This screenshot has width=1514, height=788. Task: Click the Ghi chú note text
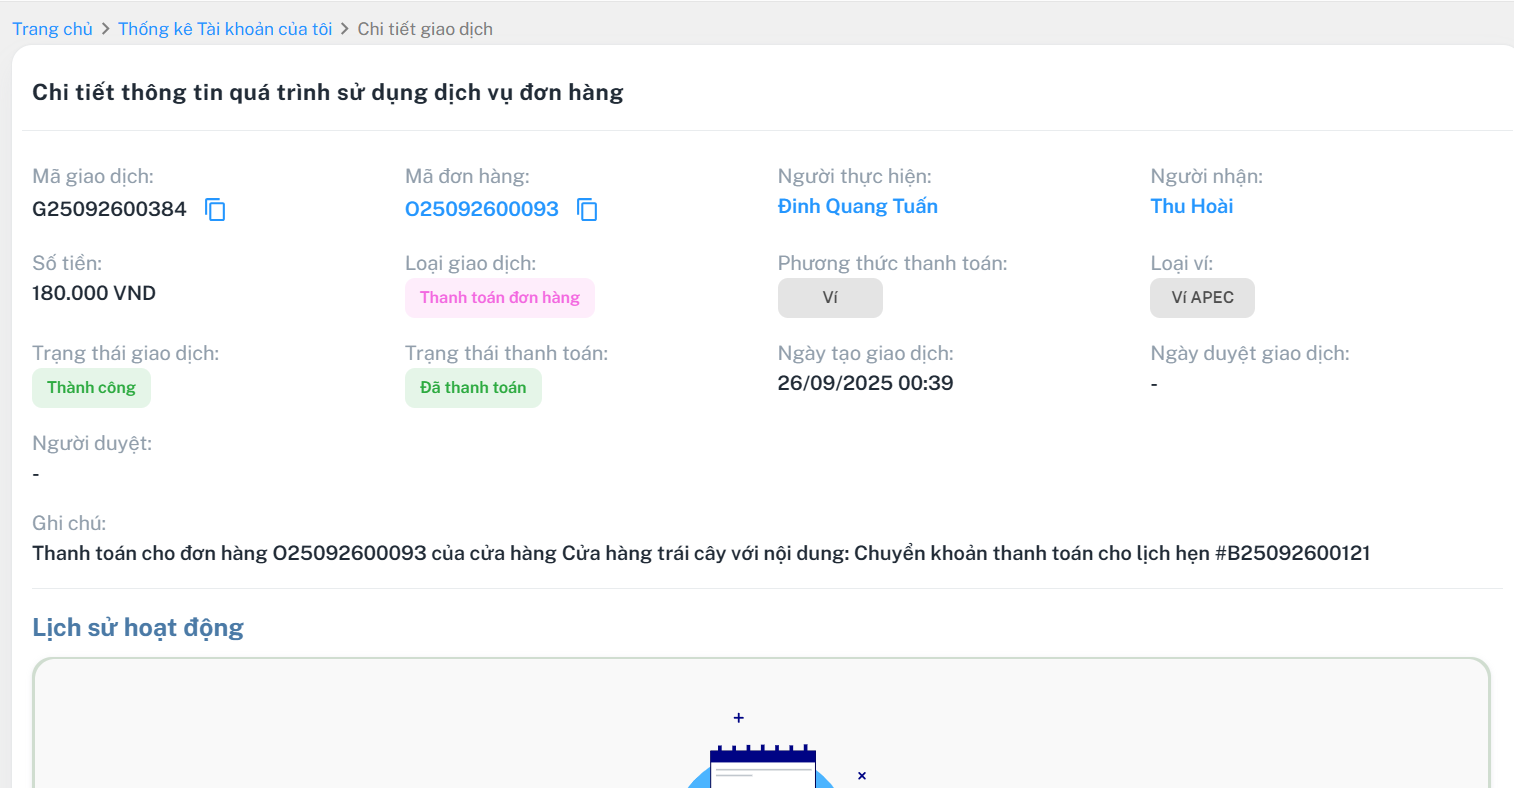[x=700, y=553]
